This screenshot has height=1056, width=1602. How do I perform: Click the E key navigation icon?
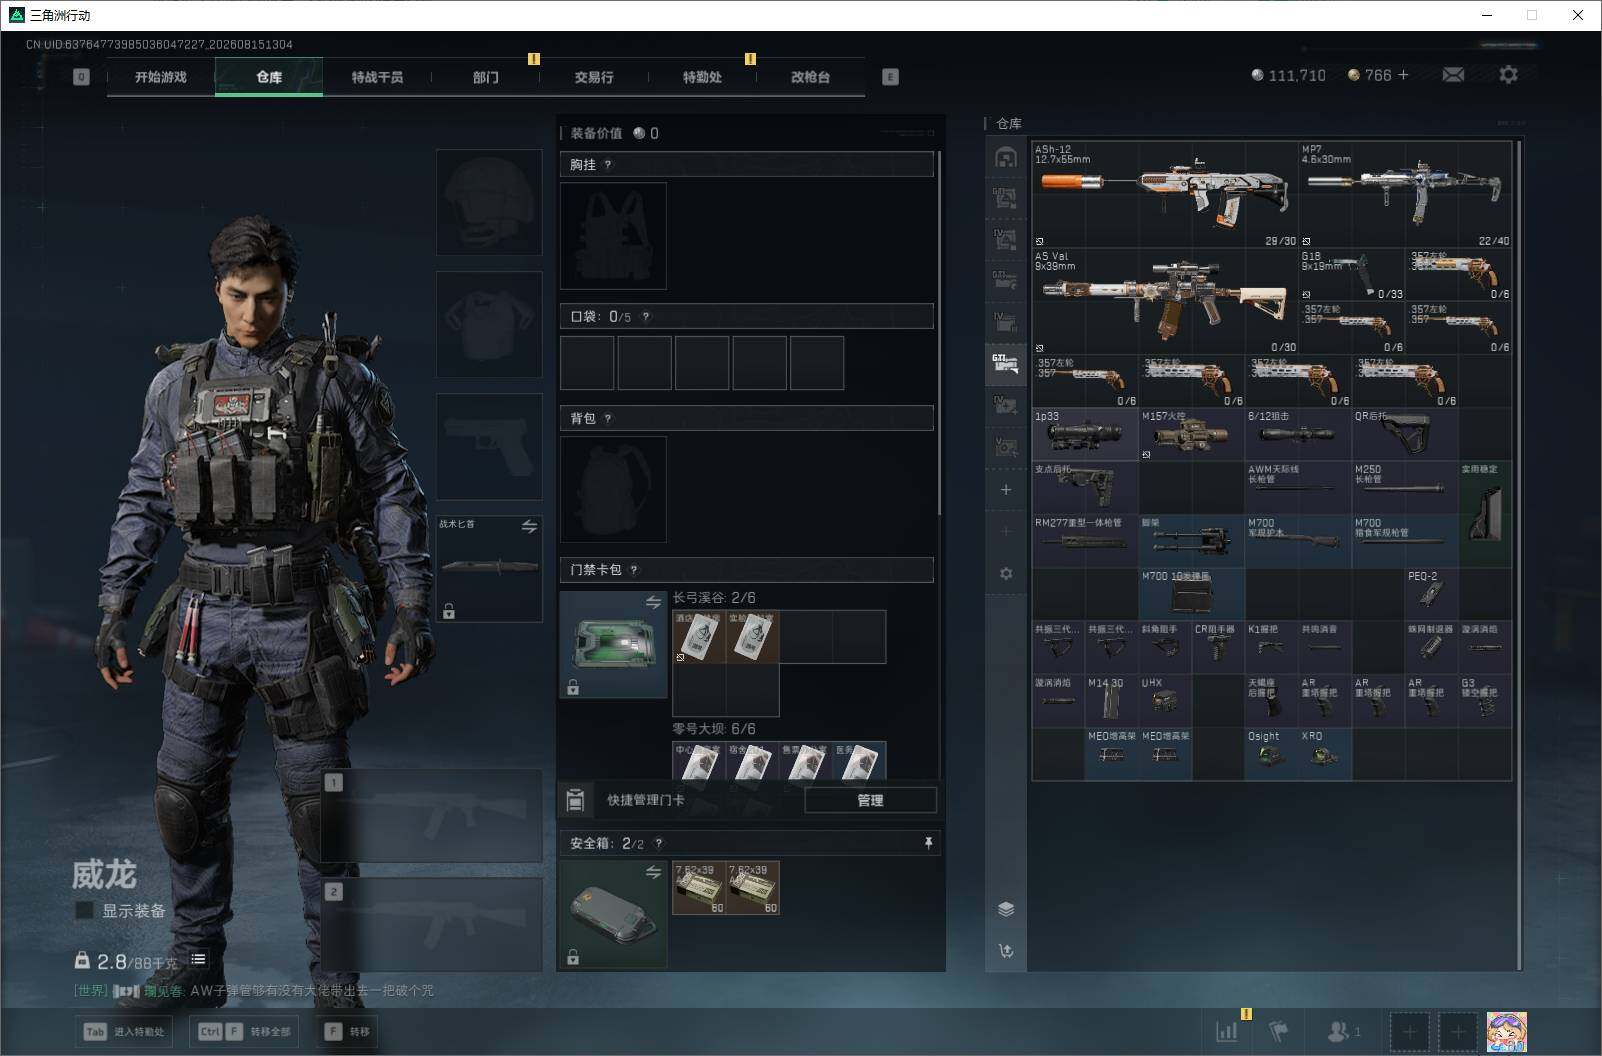[x=890, y=77]
